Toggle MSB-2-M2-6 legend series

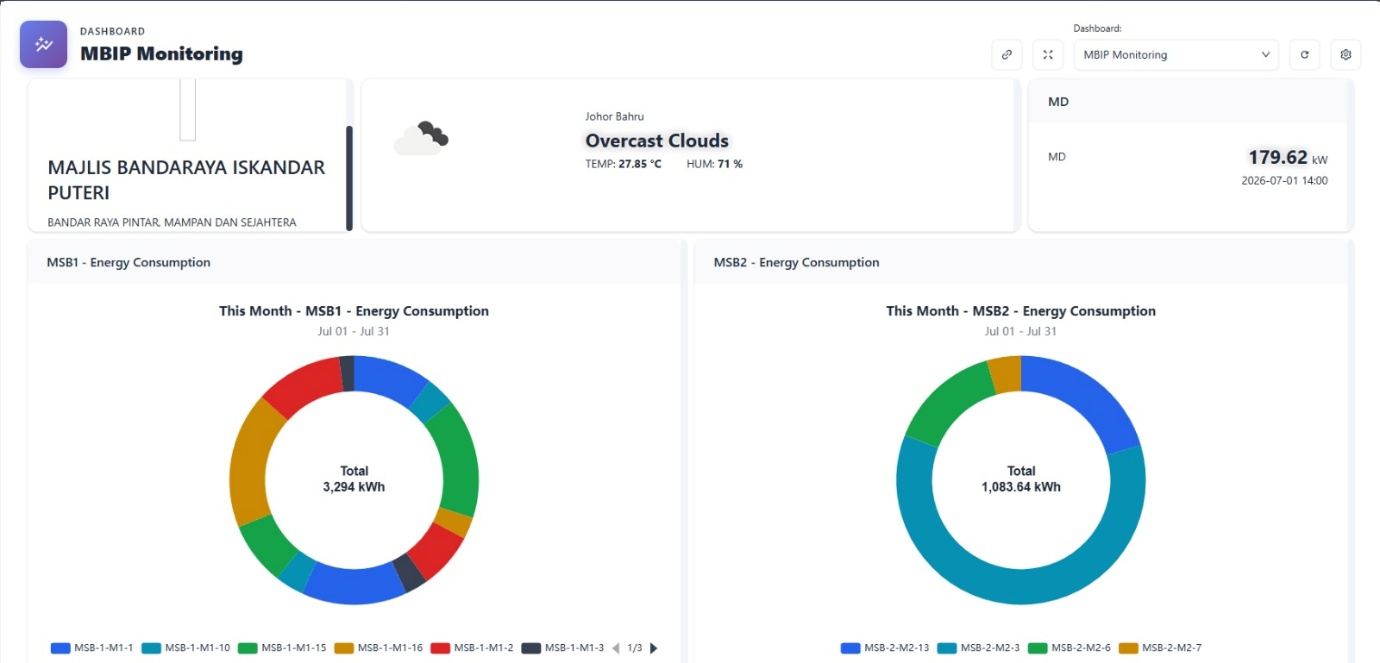click(x=1069, y=648)
